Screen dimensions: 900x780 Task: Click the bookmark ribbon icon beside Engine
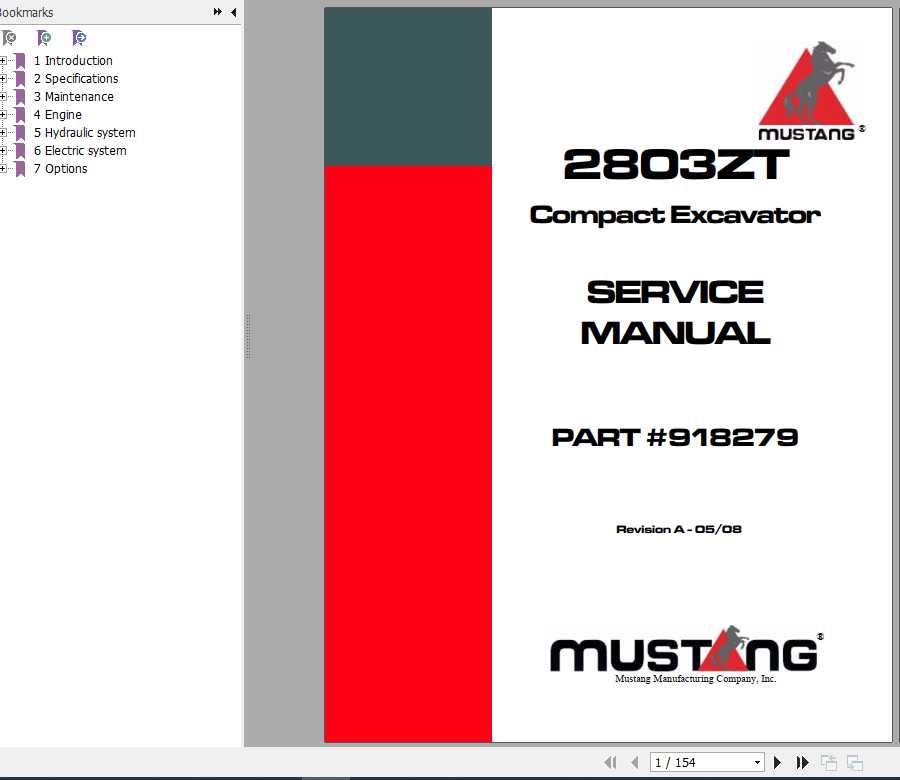point(20,115)
